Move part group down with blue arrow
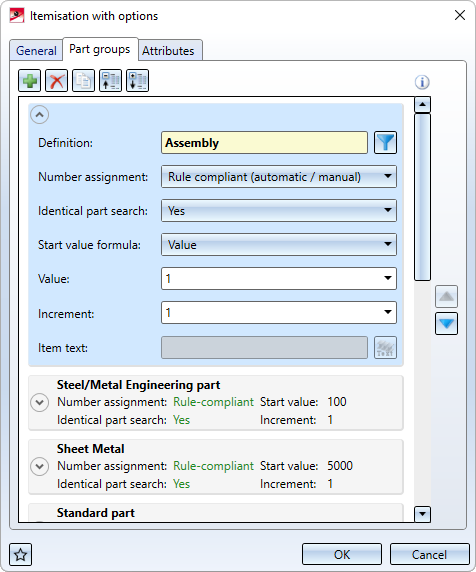The image size is (476, 572). point(446,324)
